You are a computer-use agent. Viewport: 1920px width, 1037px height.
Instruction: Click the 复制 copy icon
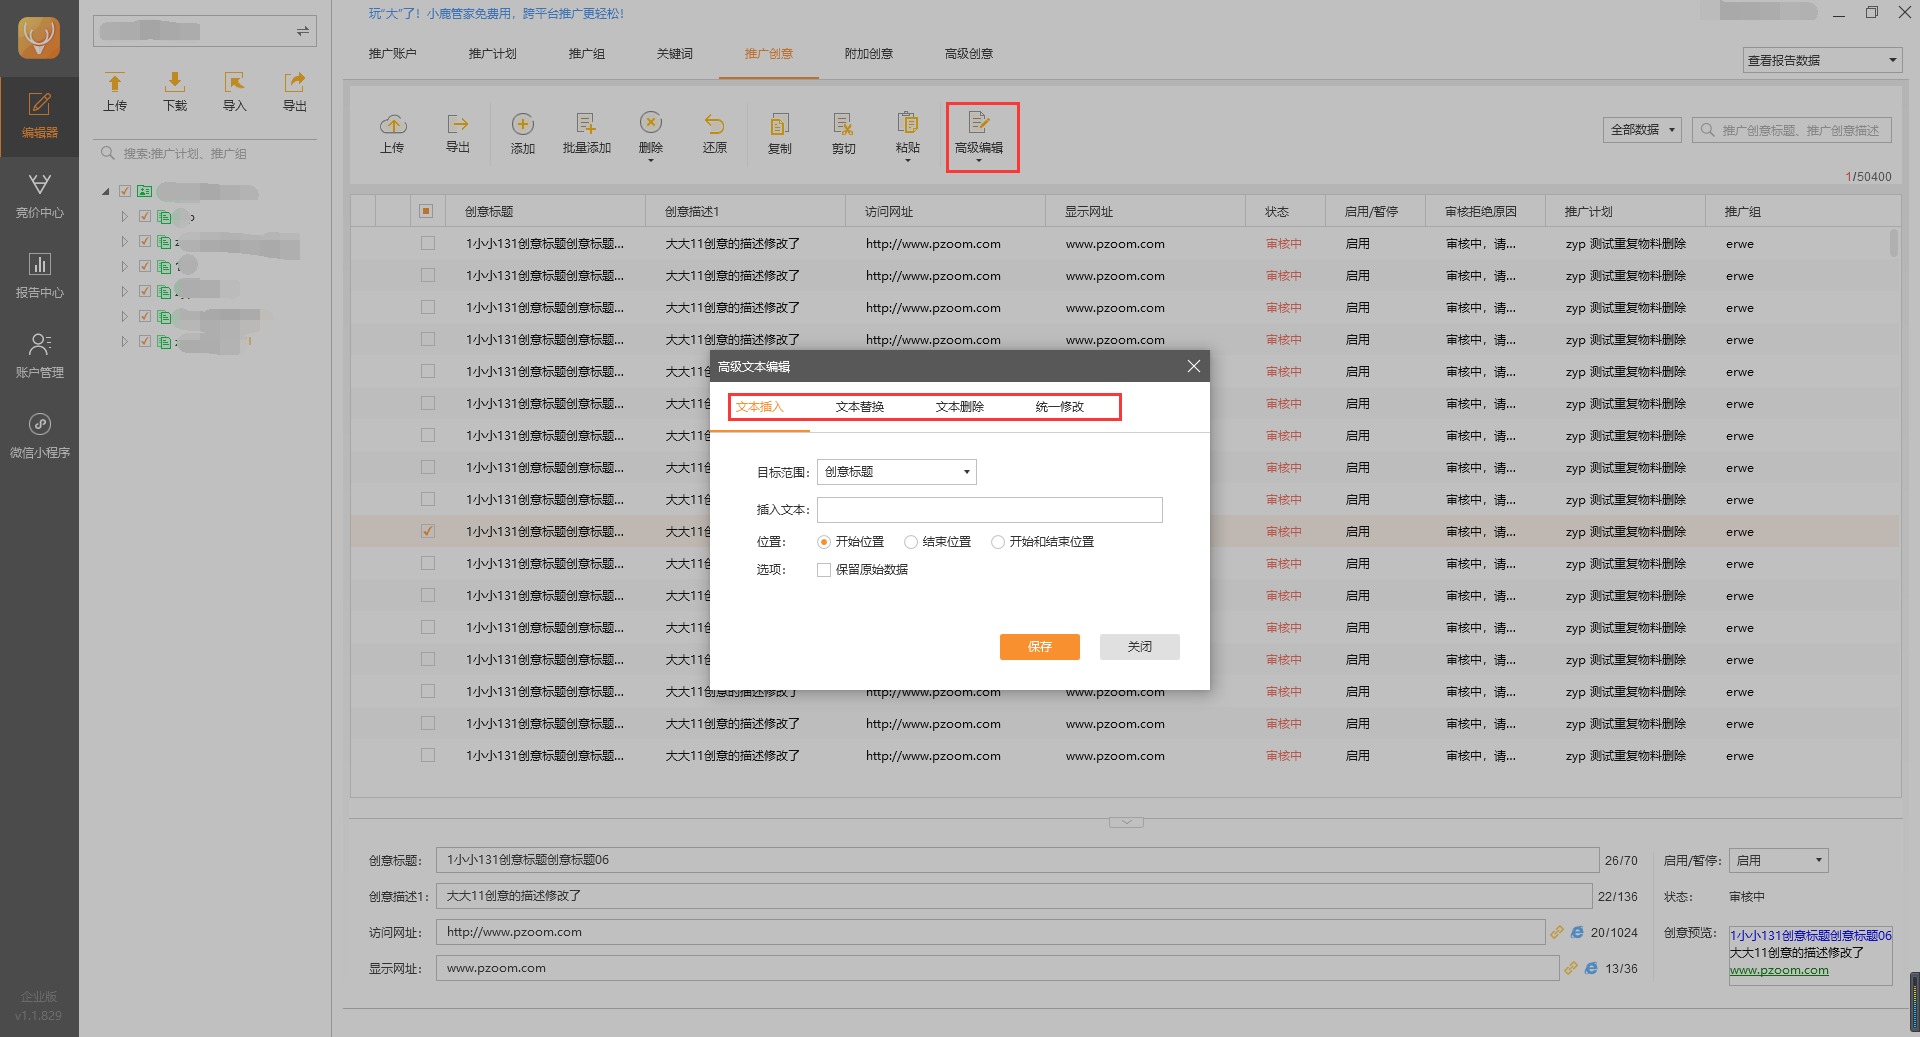point(780,133)
